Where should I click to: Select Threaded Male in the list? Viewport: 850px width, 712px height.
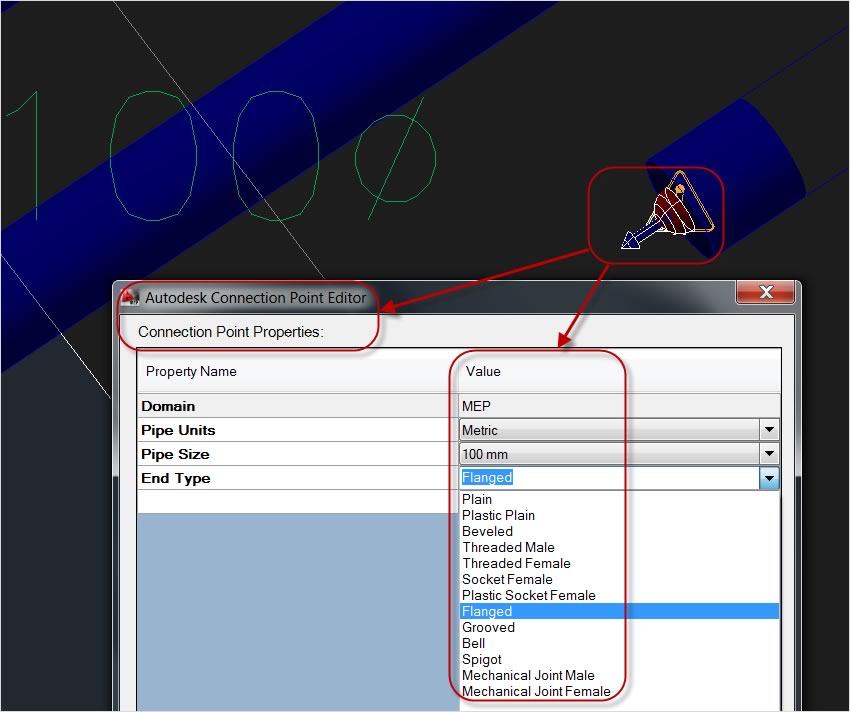[x=508, y=547]
